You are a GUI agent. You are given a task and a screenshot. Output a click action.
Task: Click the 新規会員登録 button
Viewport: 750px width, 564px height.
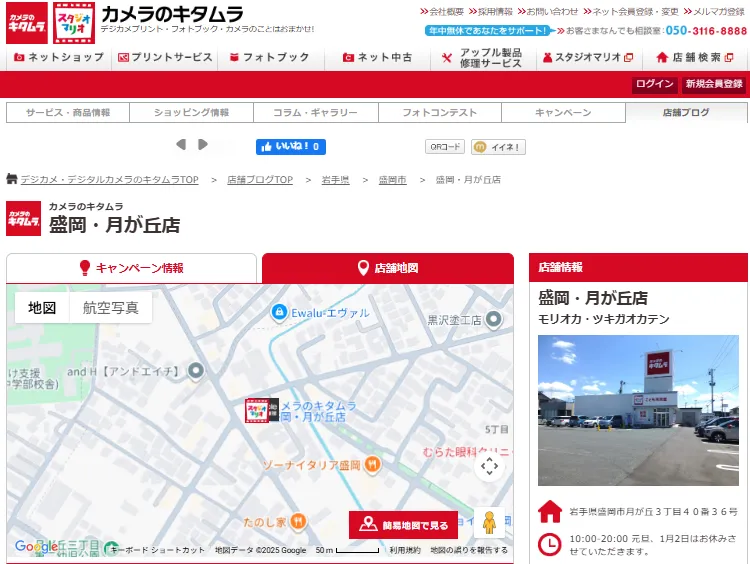[714, 84]
